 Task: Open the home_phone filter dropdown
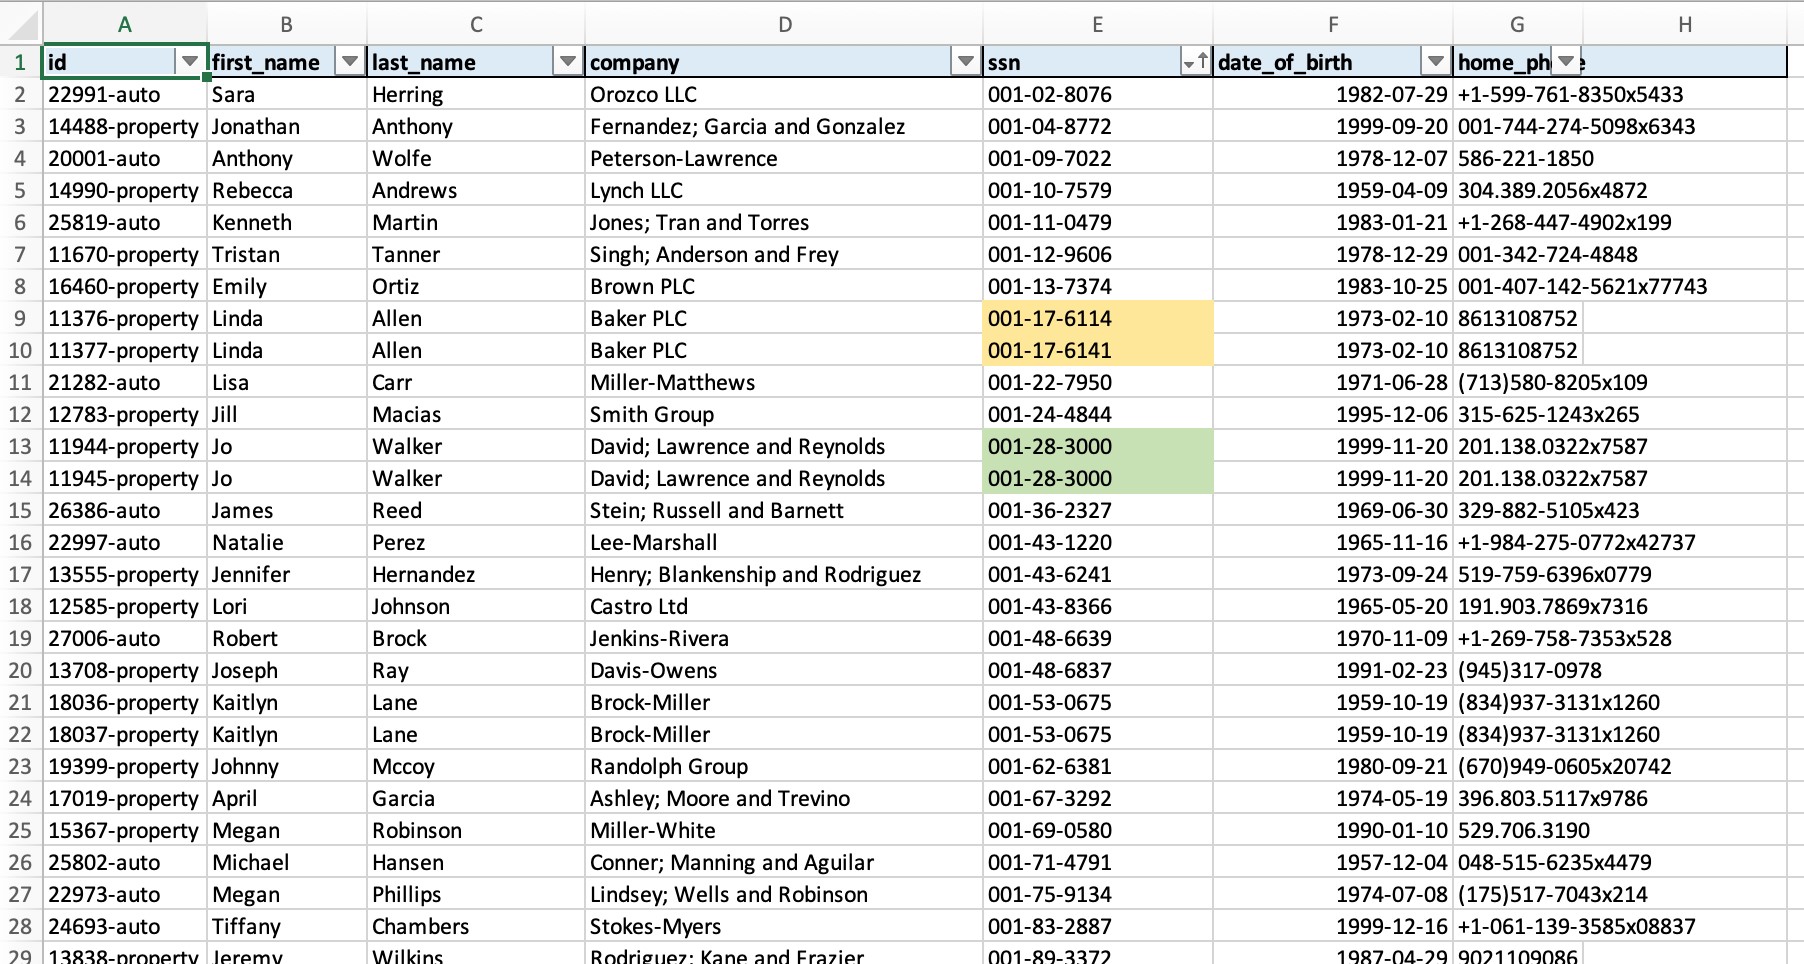1566,62
